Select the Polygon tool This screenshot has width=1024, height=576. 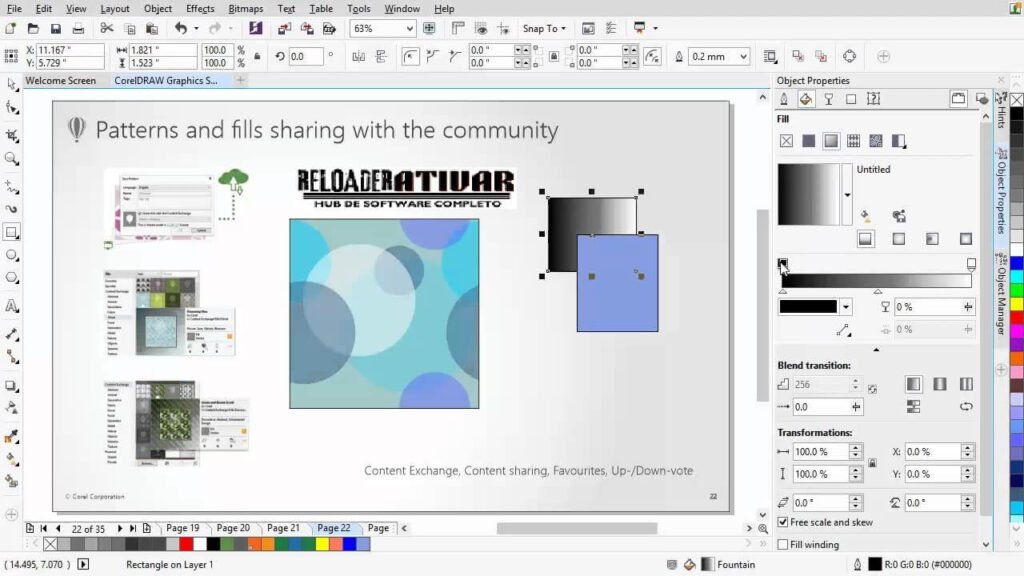12,278
